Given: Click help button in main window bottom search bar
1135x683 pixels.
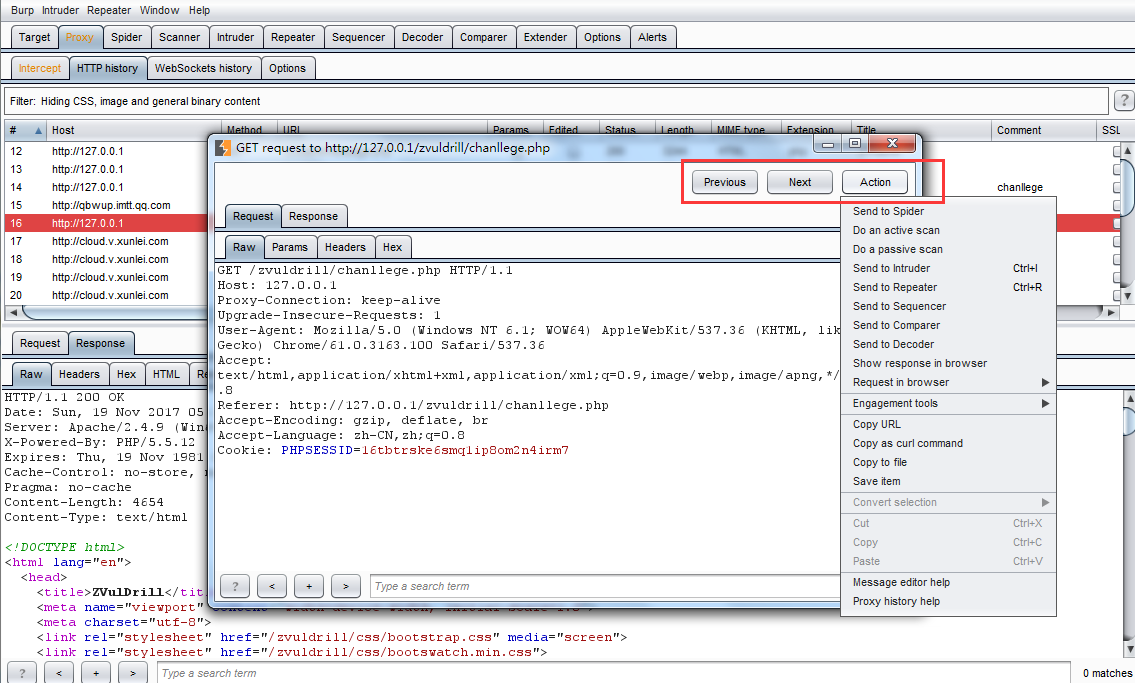Looking at the screenshot, I should point(22,673).
